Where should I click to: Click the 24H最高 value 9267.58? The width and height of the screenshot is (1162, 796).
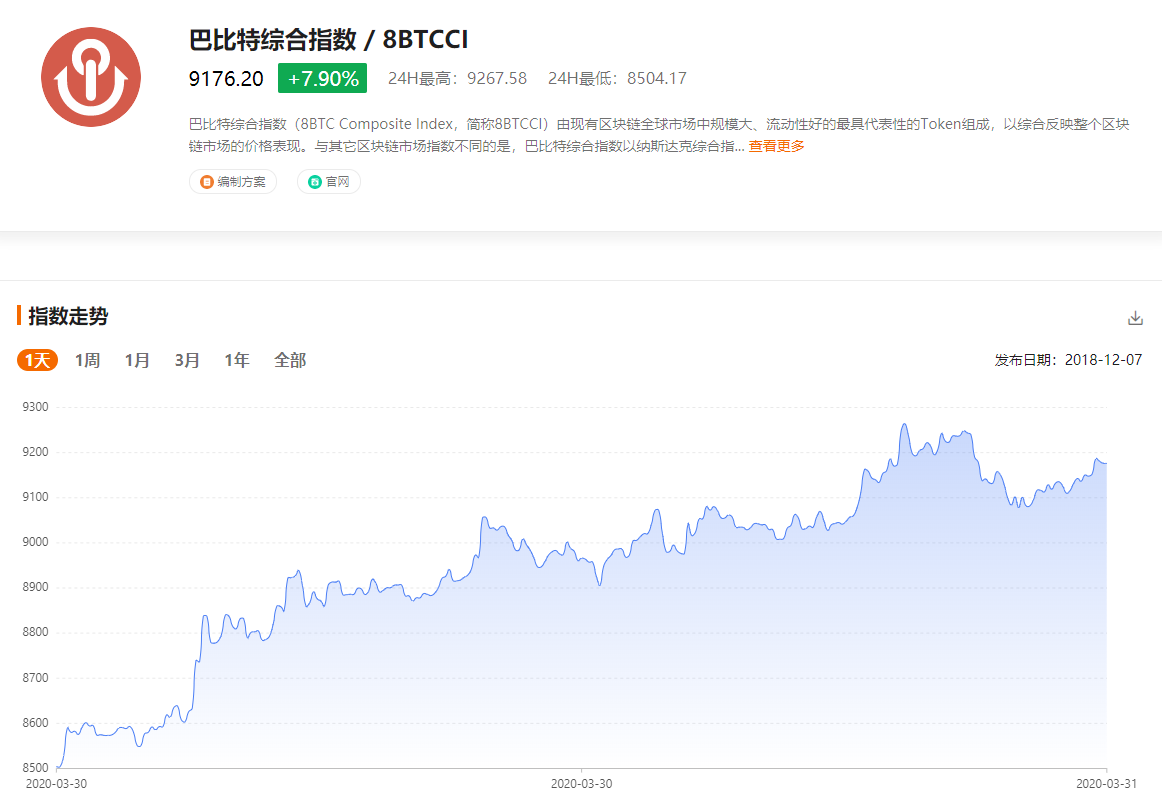(x=497, y=79)
